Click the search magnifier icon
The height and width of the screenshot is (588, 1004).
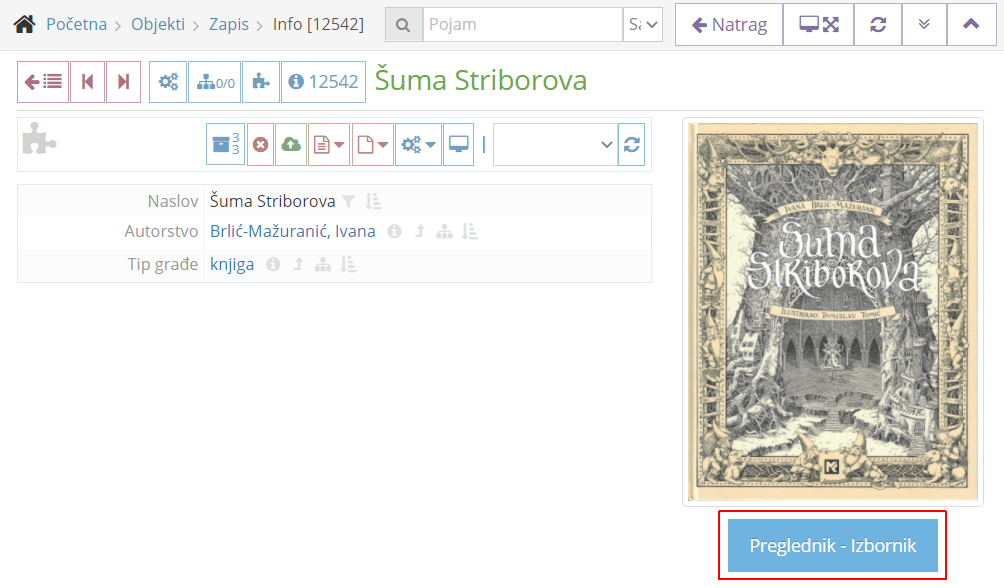click(x=403, y=23)
